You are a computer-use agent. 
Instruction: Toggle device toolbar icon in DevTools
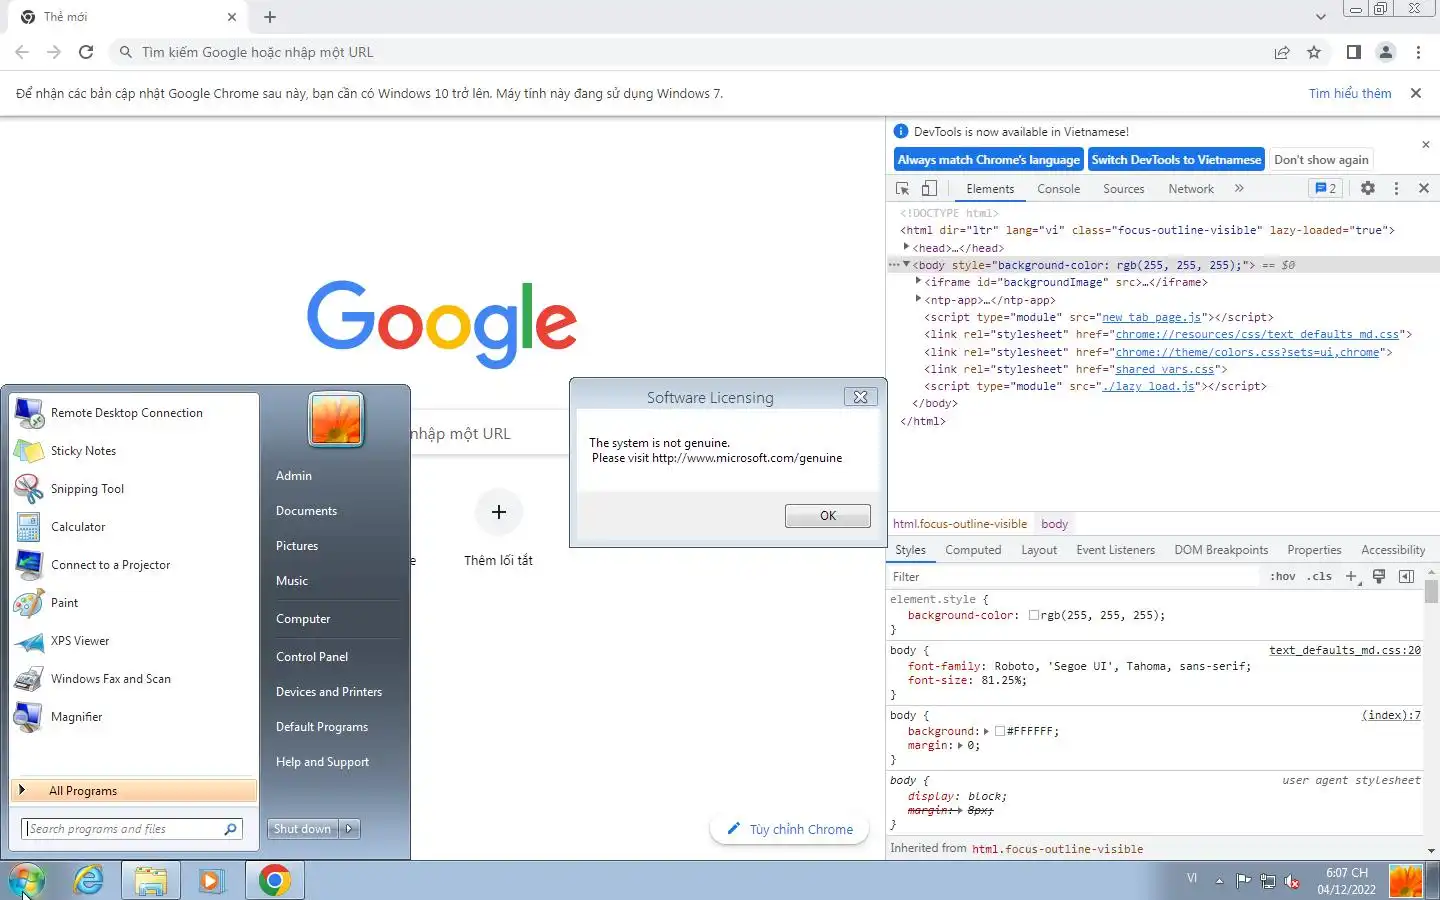(929, 188)
